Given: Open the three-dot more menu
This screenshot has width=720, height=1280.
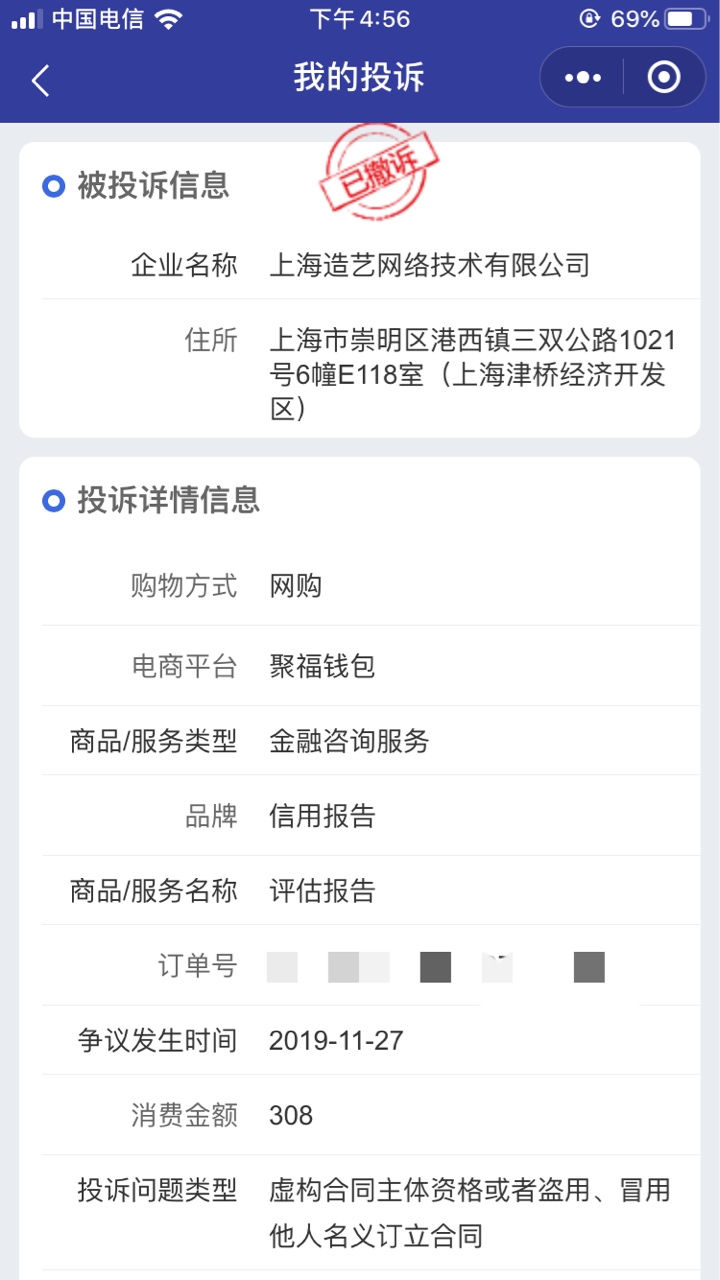Looking at the screenshot, I should point(582,77).
